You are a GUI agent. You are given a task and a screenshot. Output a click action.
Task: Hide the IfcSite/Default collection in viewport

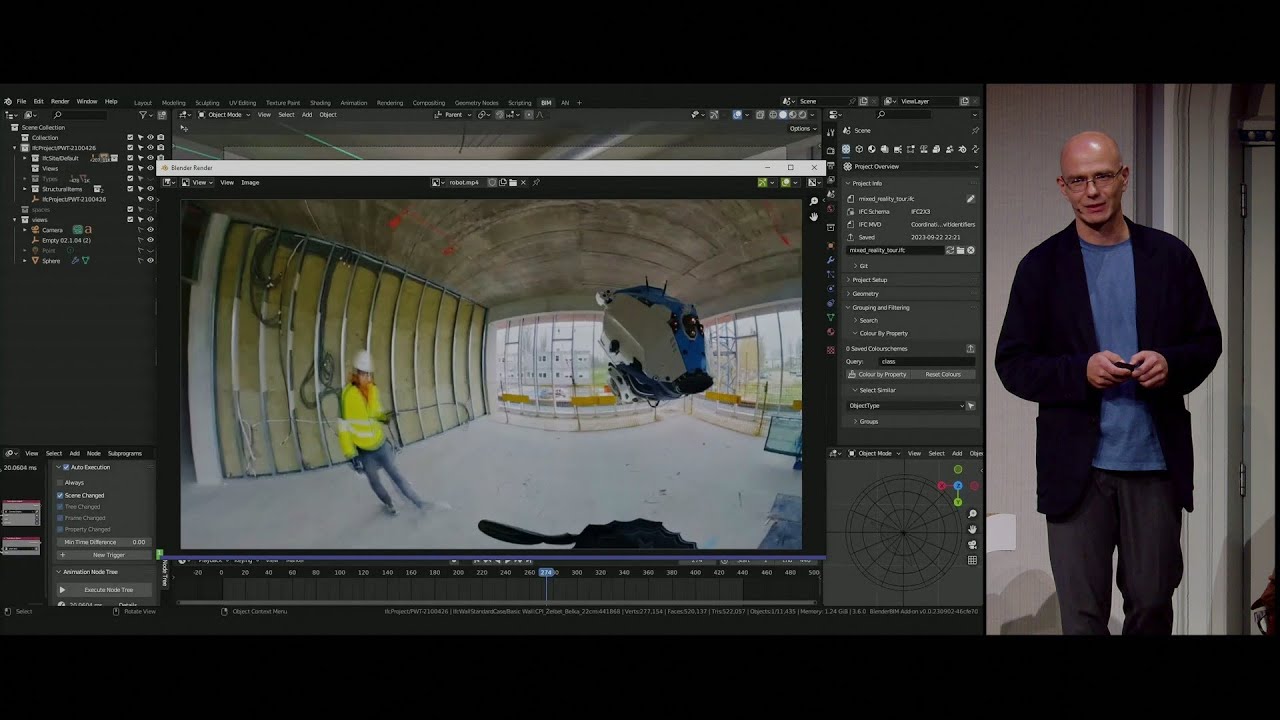click(150, 158)
